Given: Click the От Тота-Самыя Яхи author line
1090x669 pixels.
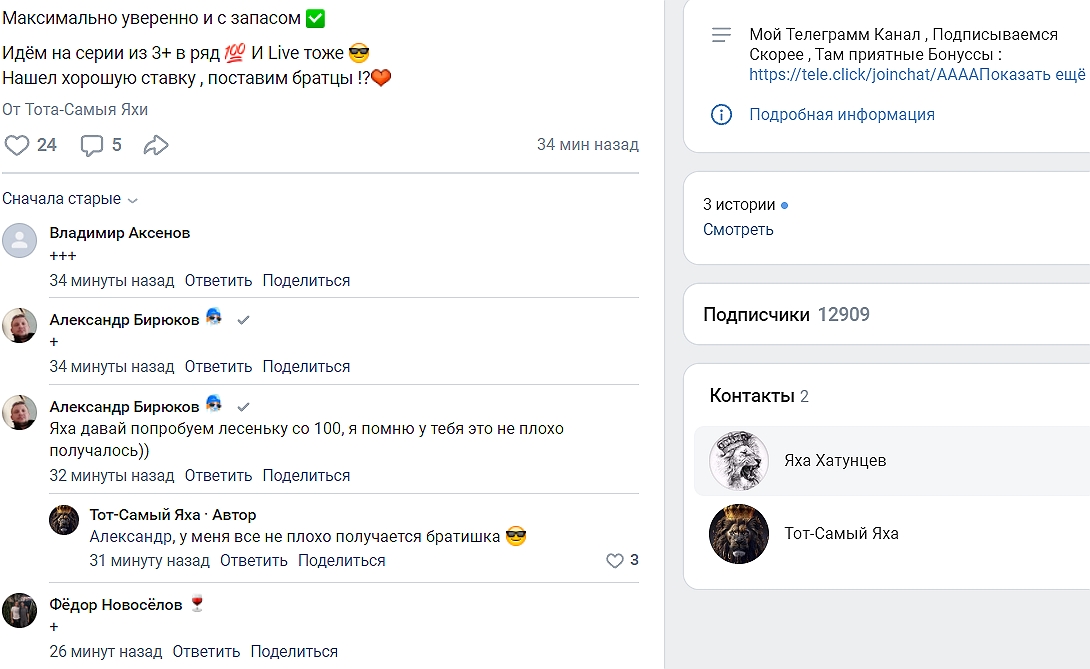Looking at the screenshot, I should (75, 109).
